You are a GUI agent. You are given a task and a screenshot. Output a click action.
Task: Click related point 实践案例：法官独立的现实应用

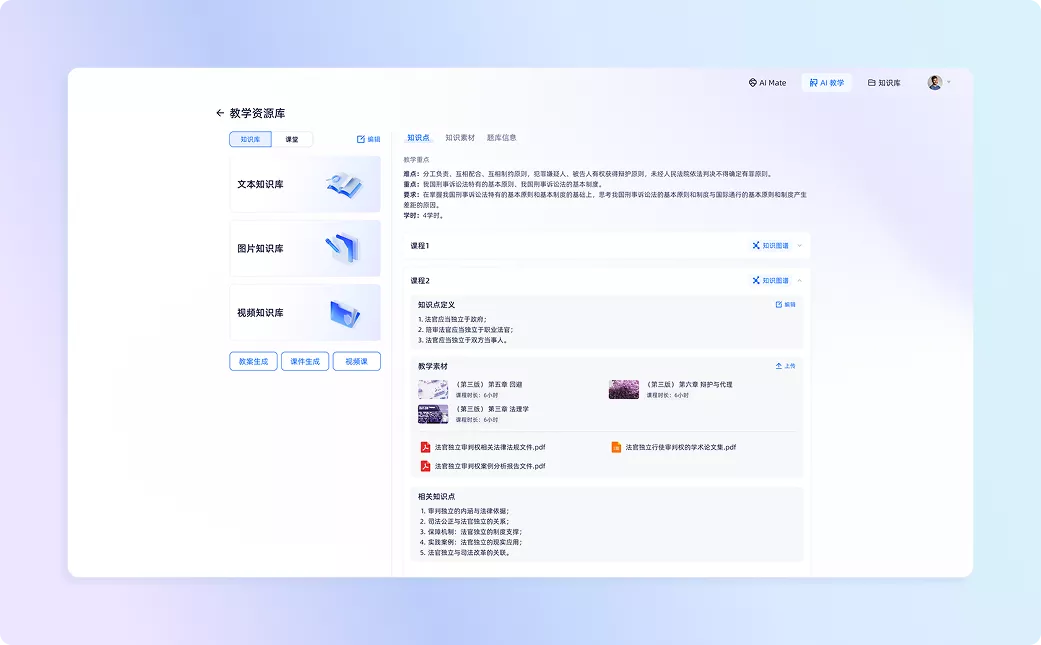471,542
